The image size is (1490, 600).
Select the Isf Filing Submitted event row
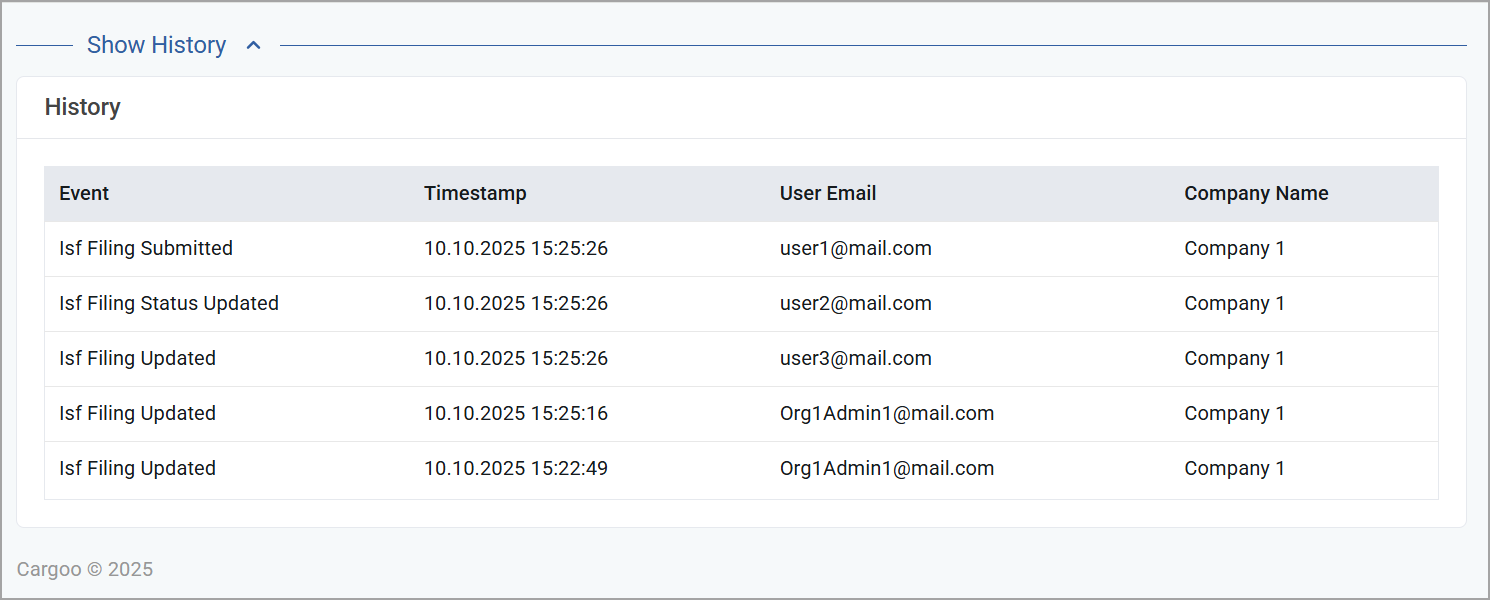pos(741,249)
